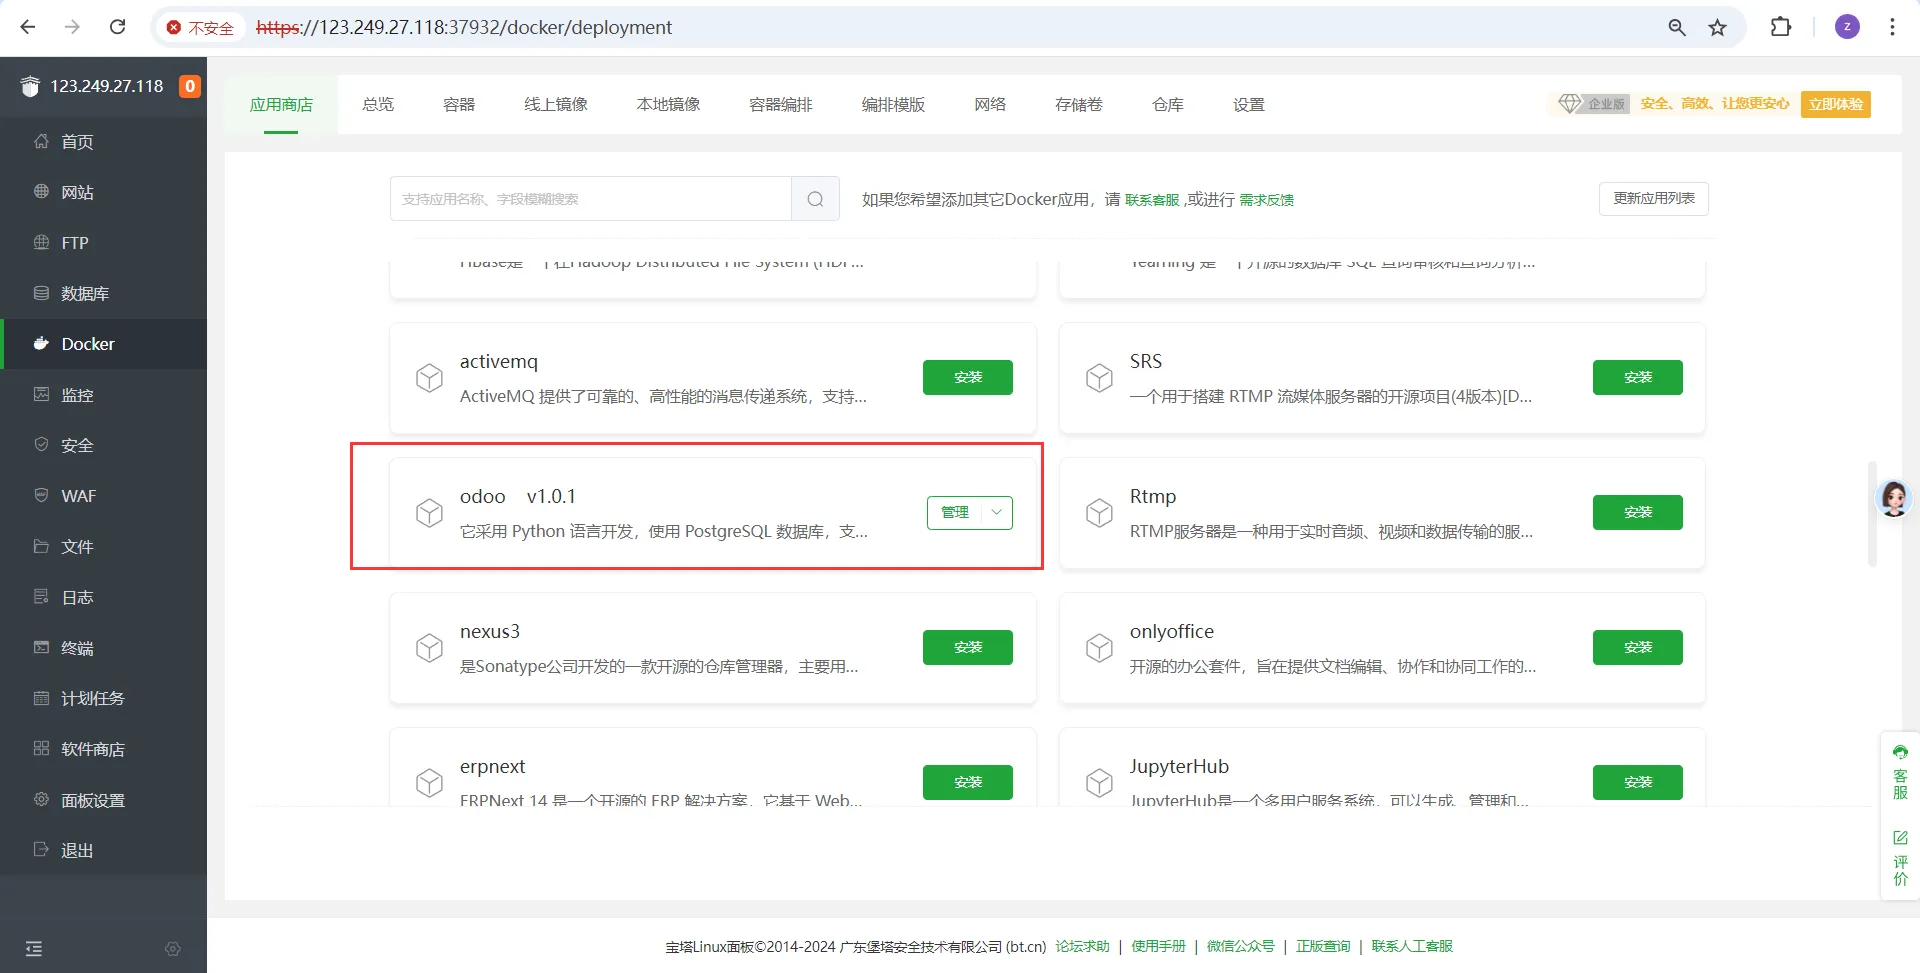Install the nexus3 application
1920x973 pixels.
tap(968, 647)
